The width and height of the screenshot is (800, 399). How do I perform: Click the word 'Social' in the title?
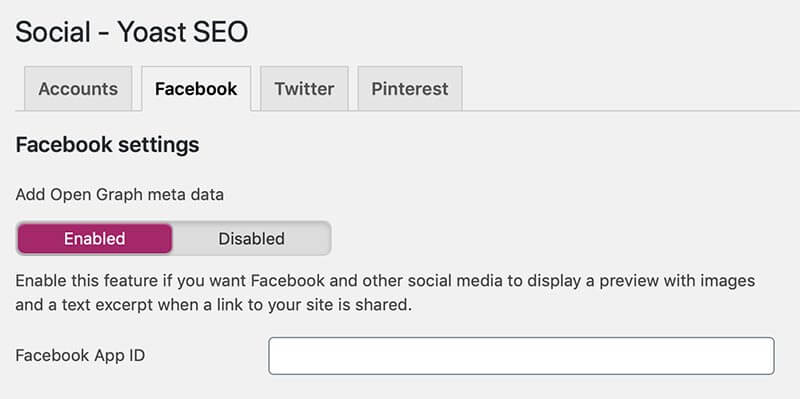pos(53,32)
